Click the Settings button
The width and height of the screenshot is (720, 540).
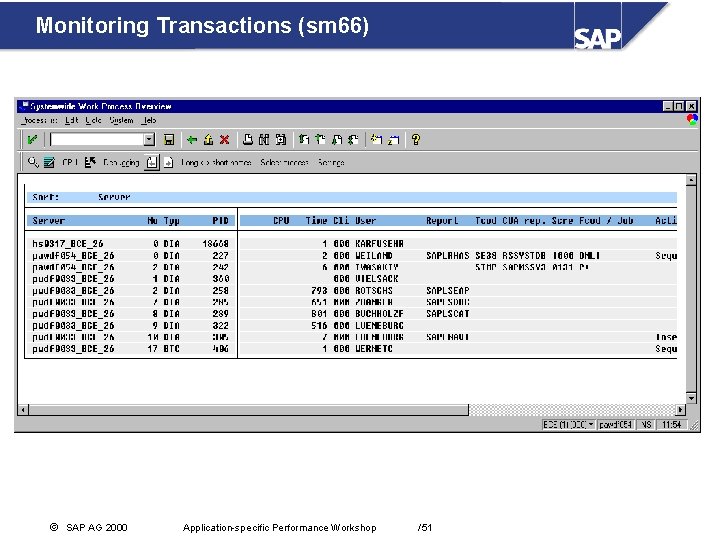pyautogui.click(x=331, y=162)
